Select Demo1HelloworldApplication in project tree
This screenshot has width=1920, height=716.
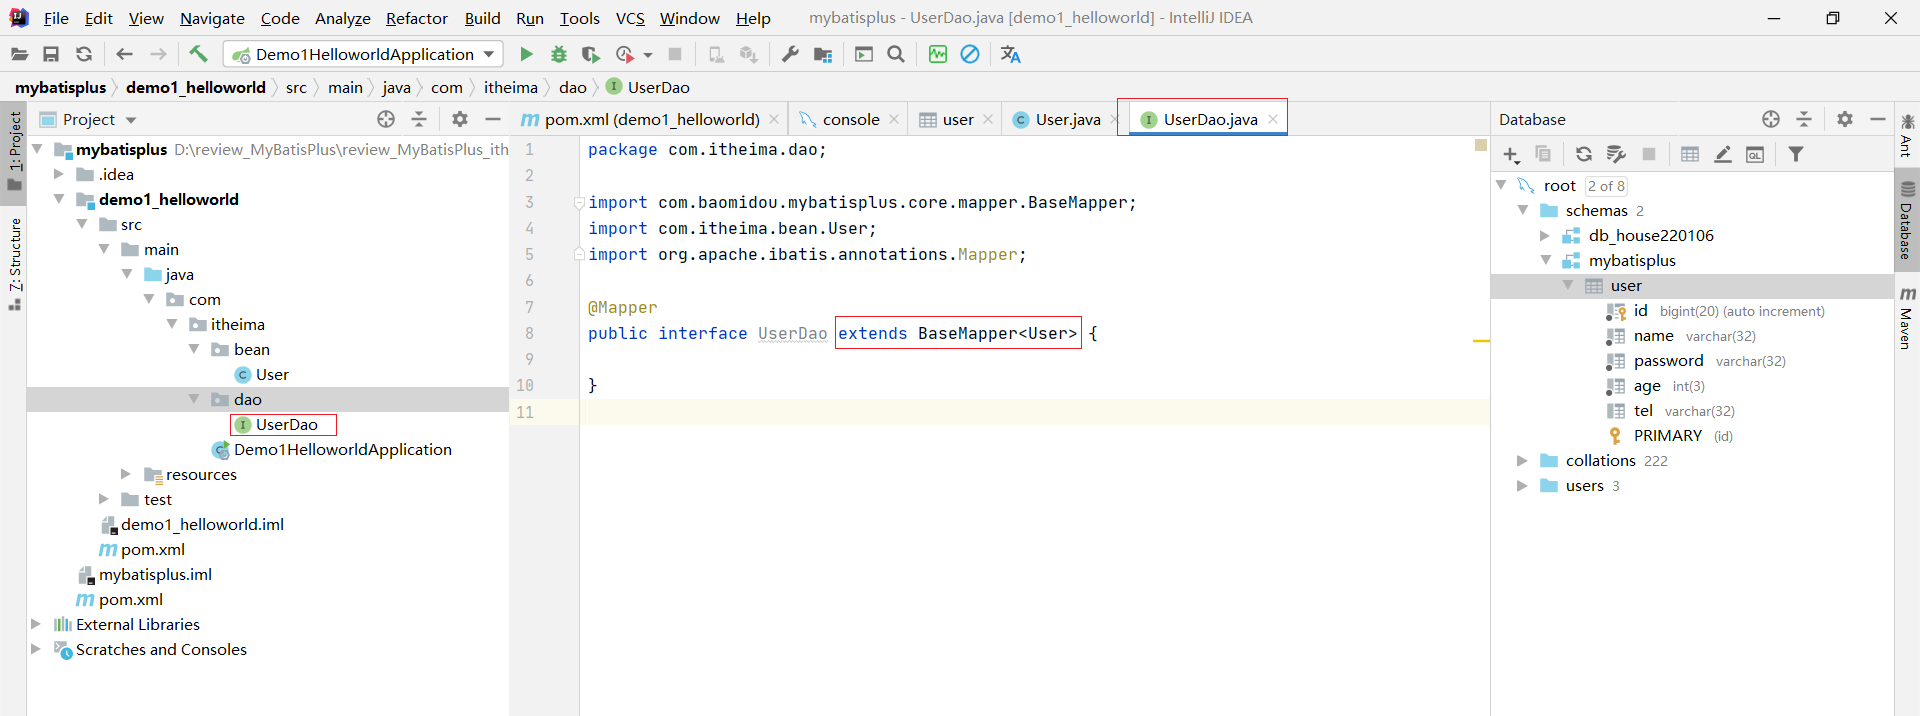(x=343, y=449)
